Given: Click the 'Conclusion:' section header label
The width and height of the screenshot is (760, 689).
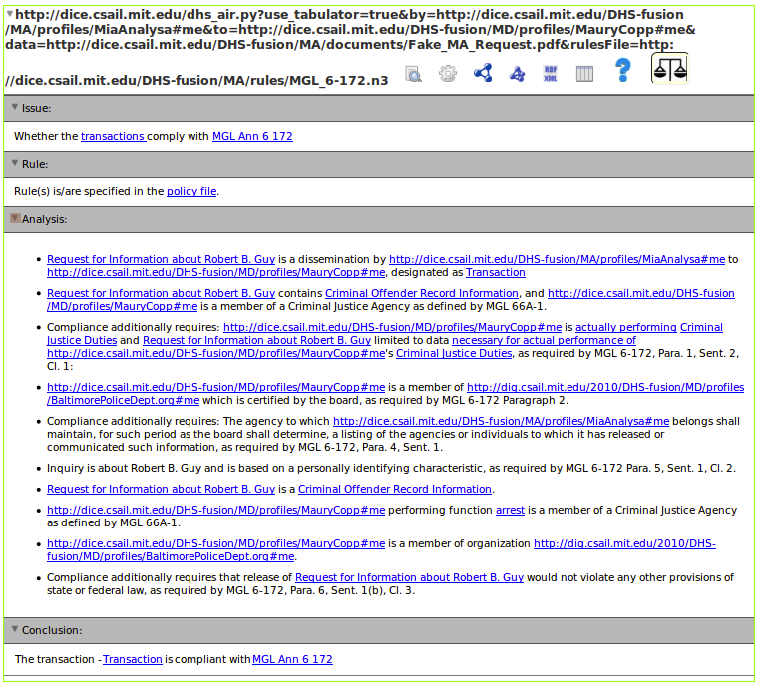Looking at the screenshot, I should pos(52,630).
